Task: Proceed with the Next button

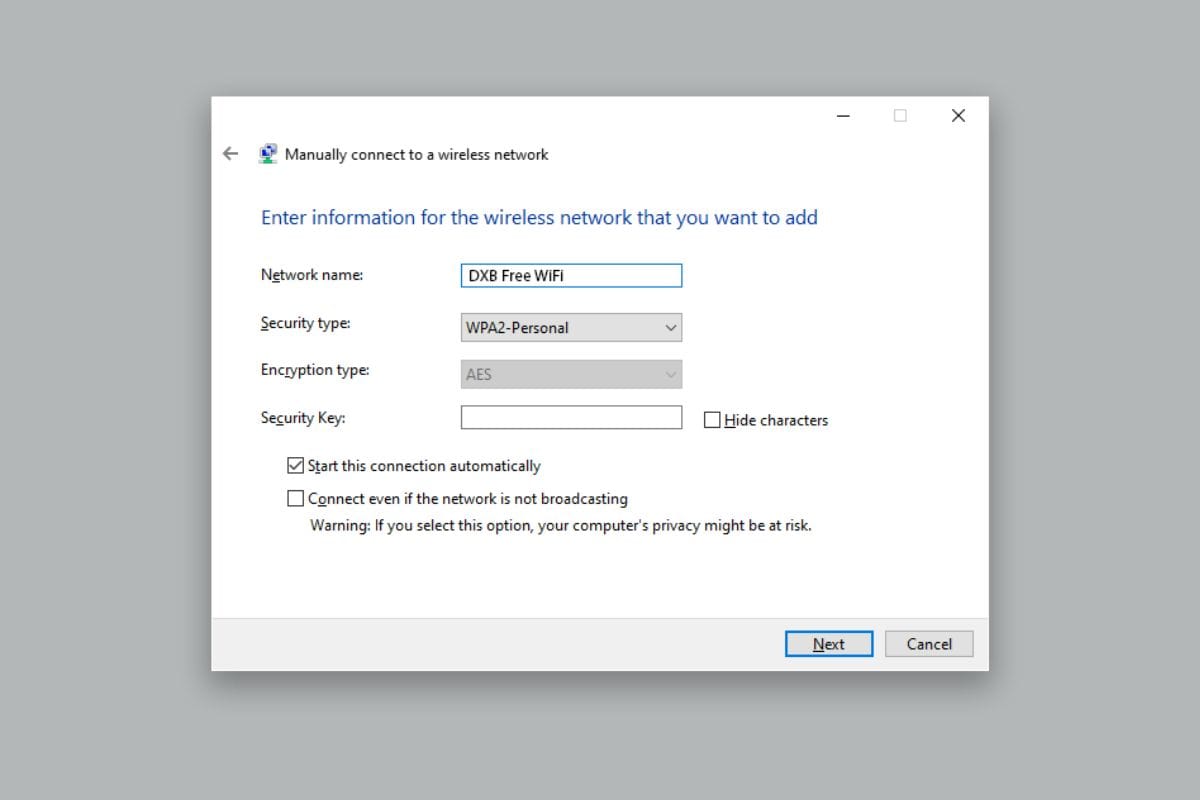Action: pyautogui.click(x=829, y=644)
